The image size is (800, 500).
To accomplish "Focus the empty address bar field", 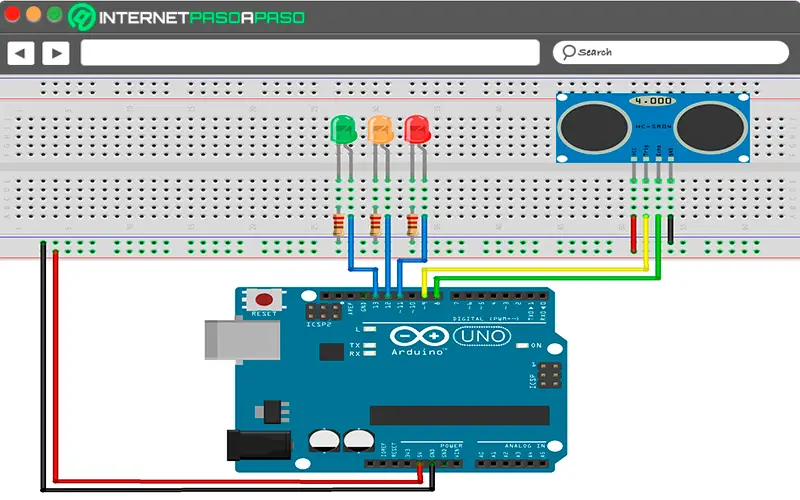I will pos(310,53).
